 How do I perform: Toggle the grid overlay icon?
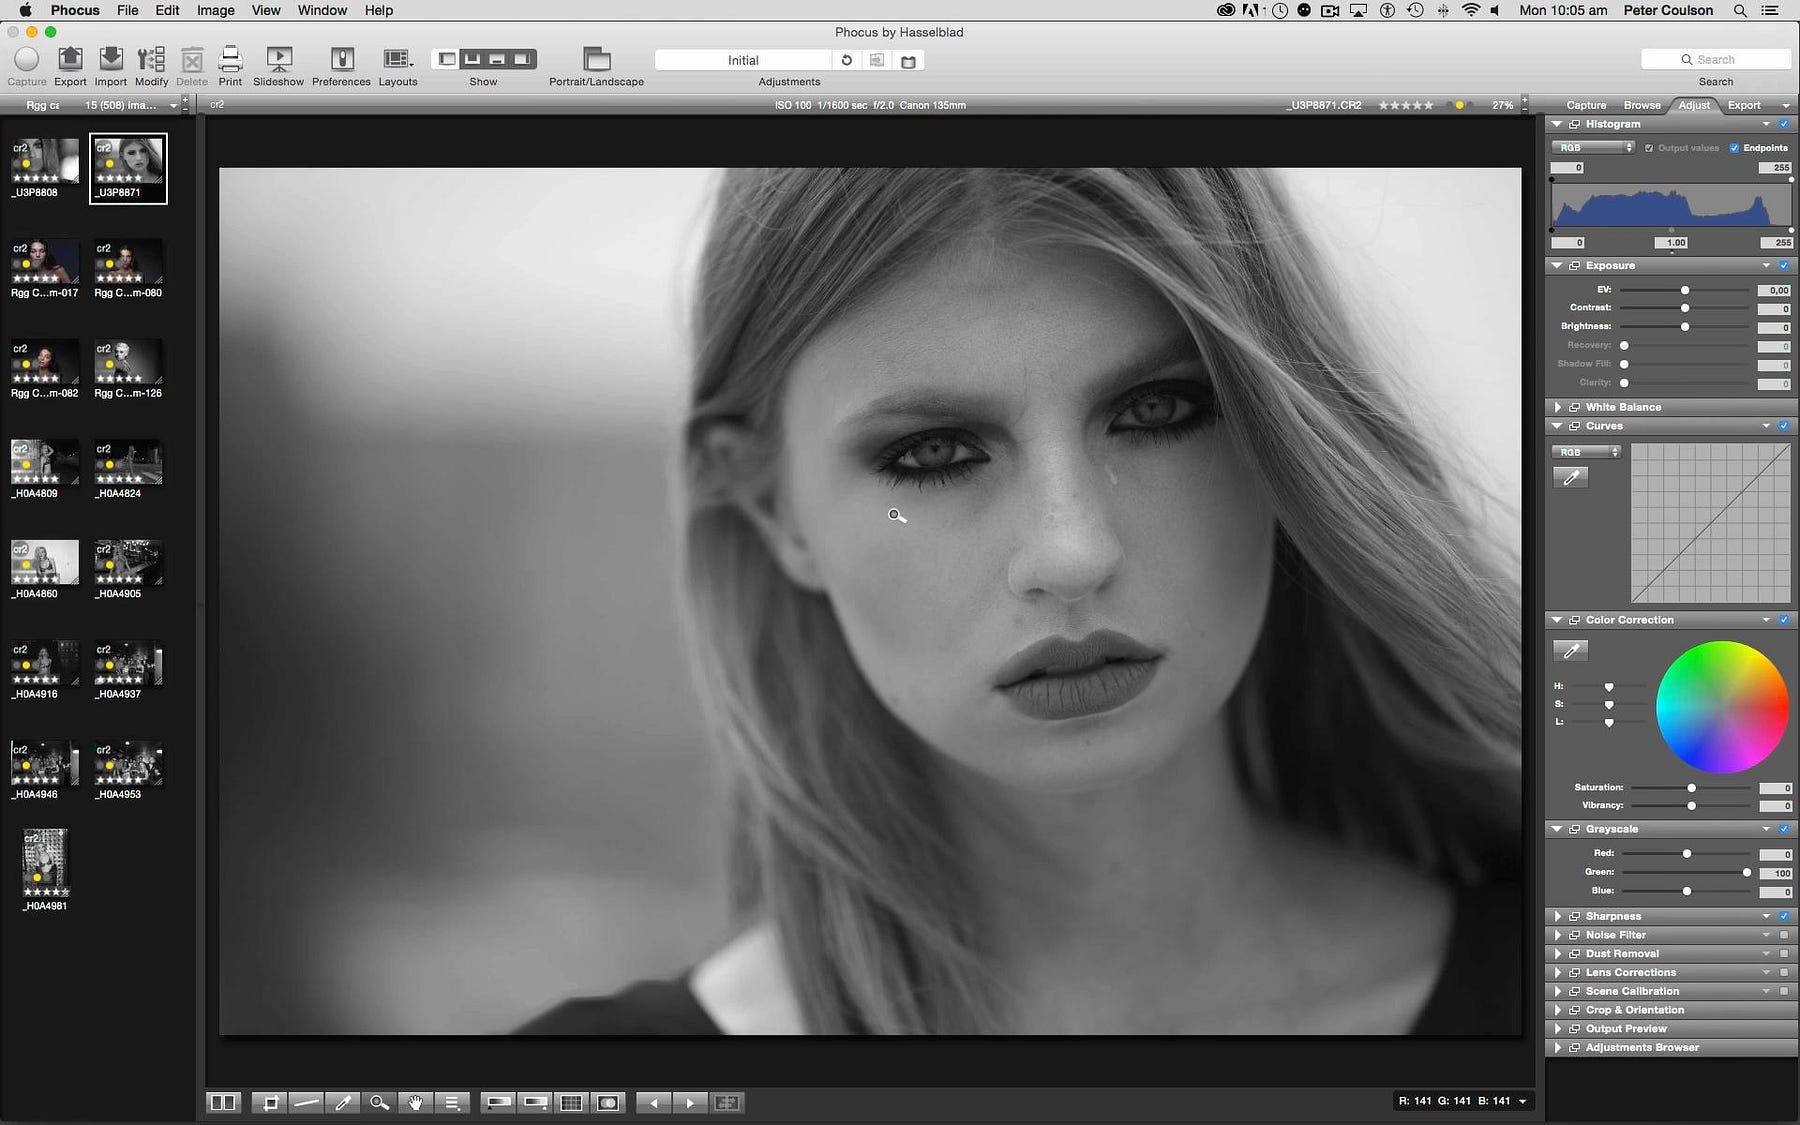pos(571,1102)
